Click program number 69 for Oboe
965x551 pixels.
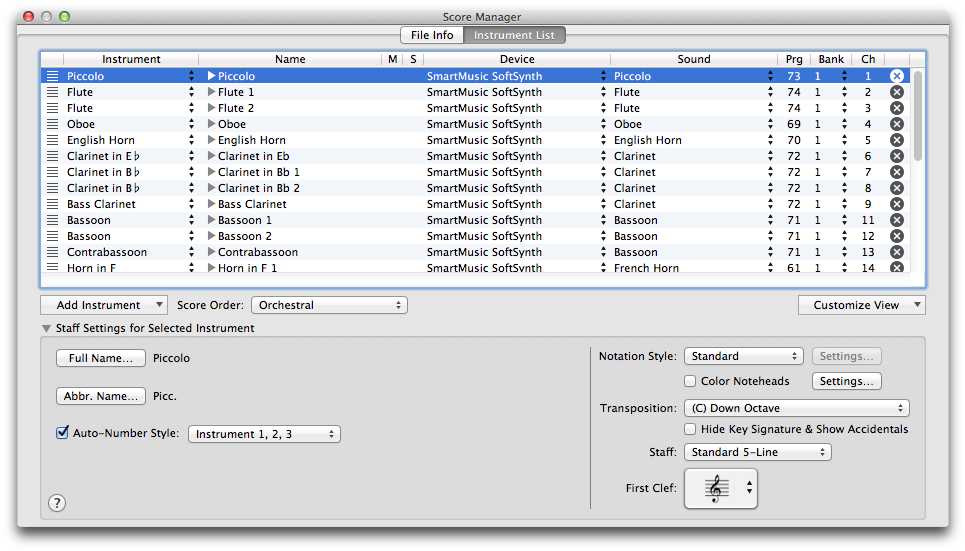(x=794, y=124)
